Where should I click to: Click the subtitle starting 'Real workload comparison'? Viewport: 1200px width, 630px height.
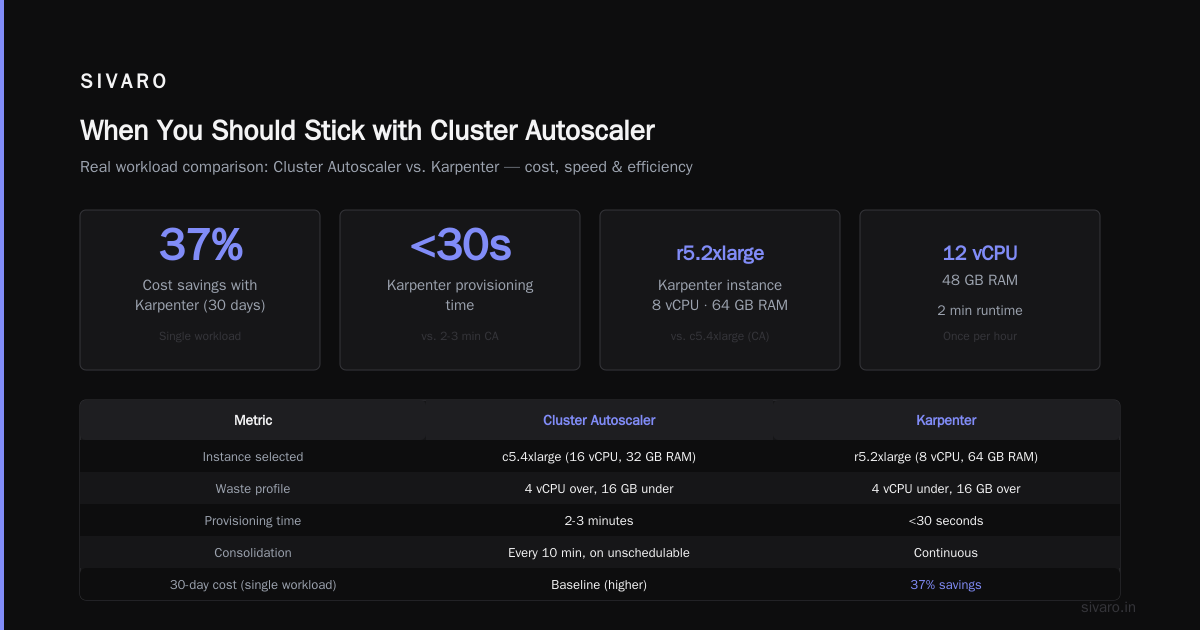tap(386, 167)
